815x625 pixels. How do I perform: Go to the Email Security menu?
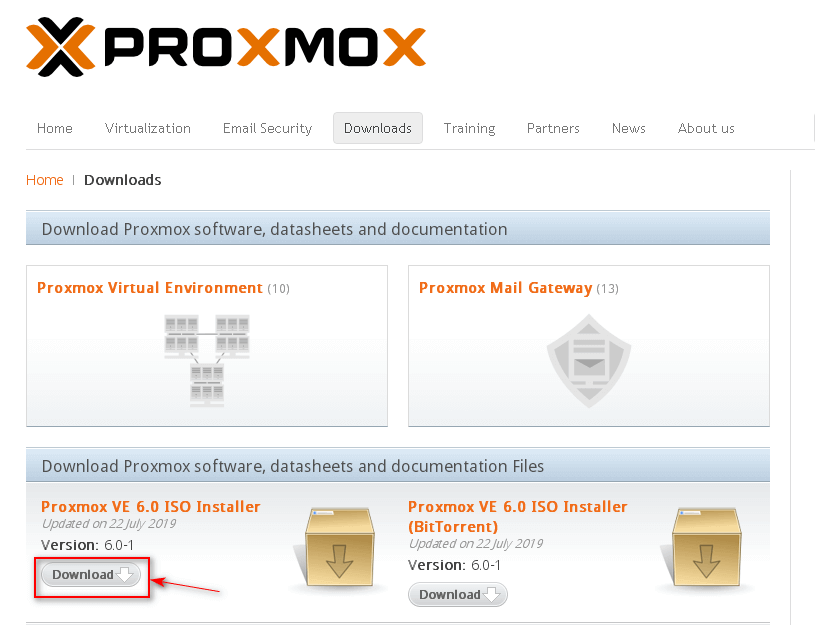(267, 128)
